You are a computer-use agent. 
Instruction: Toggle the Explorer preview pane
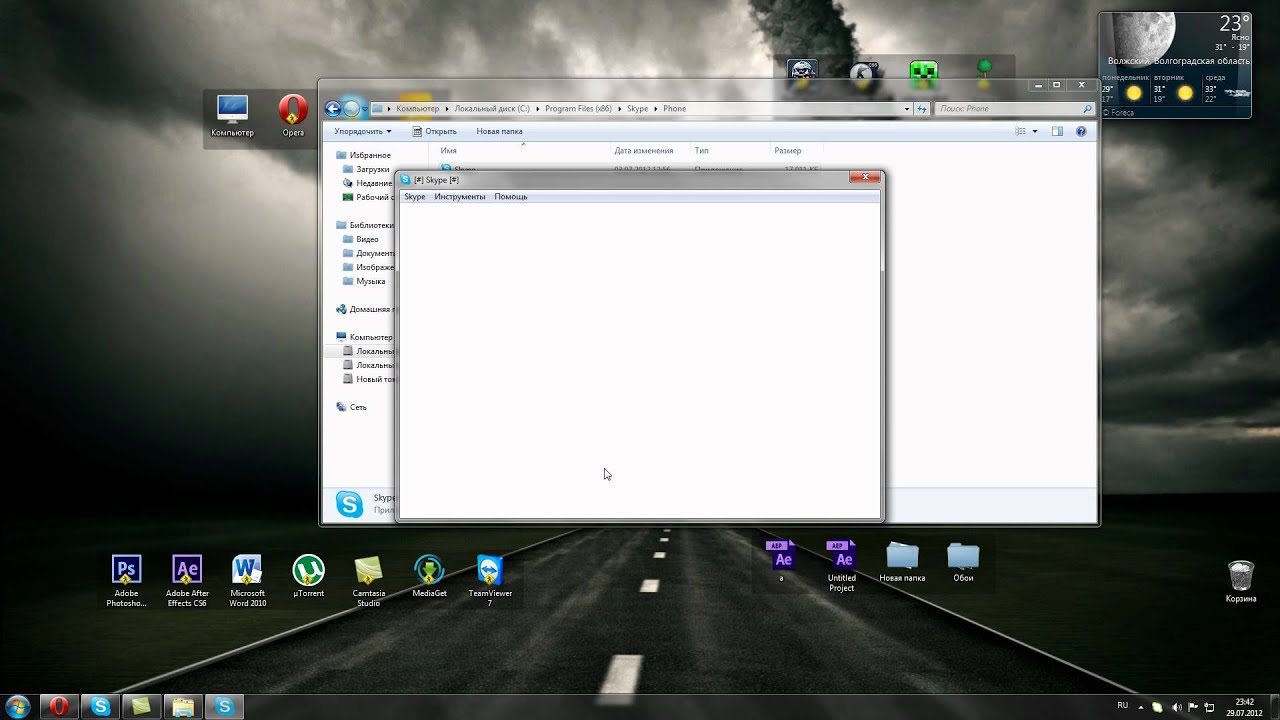[1057, 131]
